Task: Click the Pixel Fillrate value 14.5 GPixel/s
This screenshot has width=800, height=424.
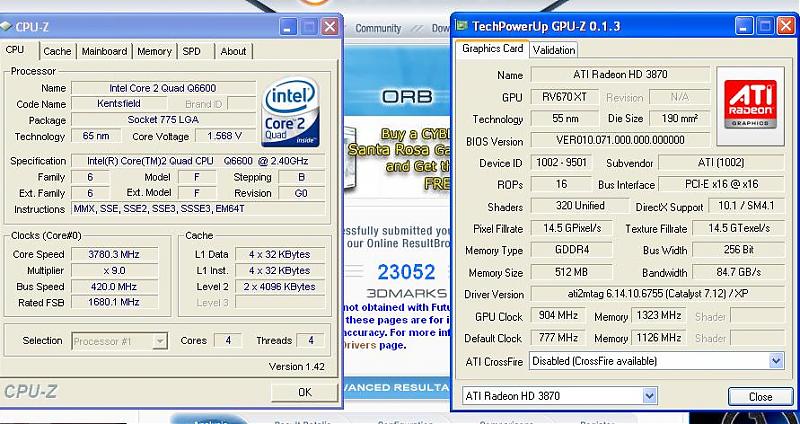Action: point(571,228)
